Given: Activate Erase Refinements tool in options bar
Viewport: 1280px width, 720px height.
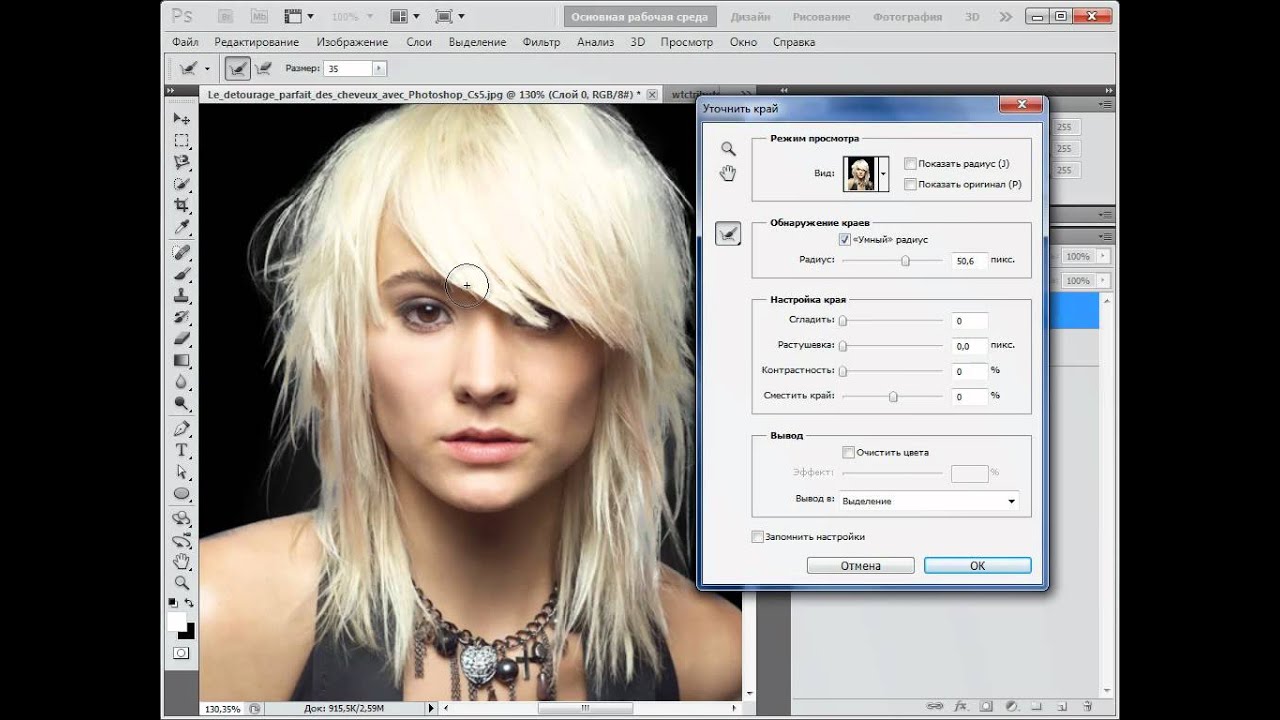Looking at the screenshot, I should click(x=264, y=68).
